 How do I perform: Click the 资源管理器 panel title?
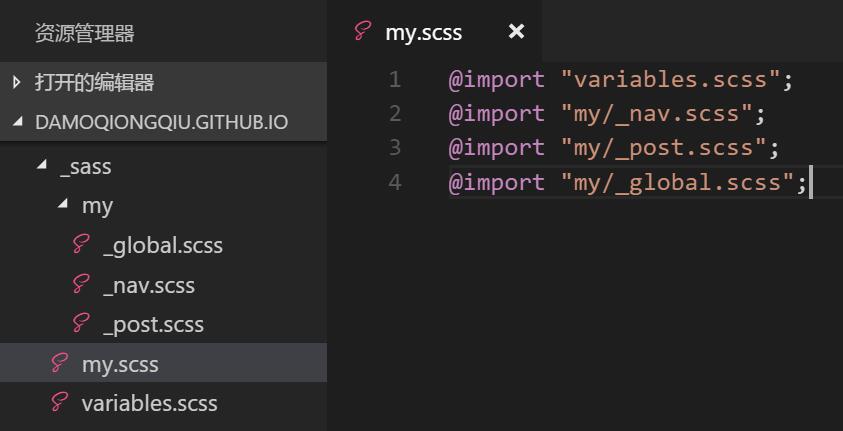[84, 33]
